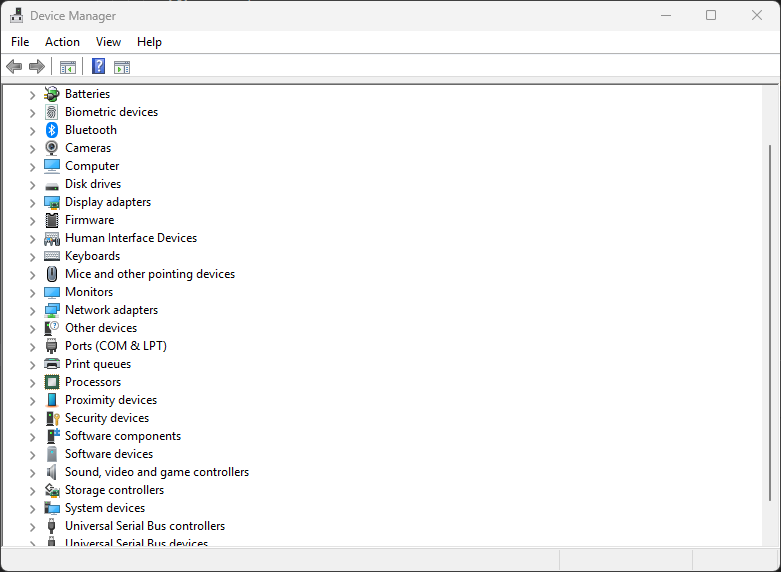Screen dimensions: 781x572
Task: Click the Sound, video and game controllers icon
Action: tap(52, 472)
